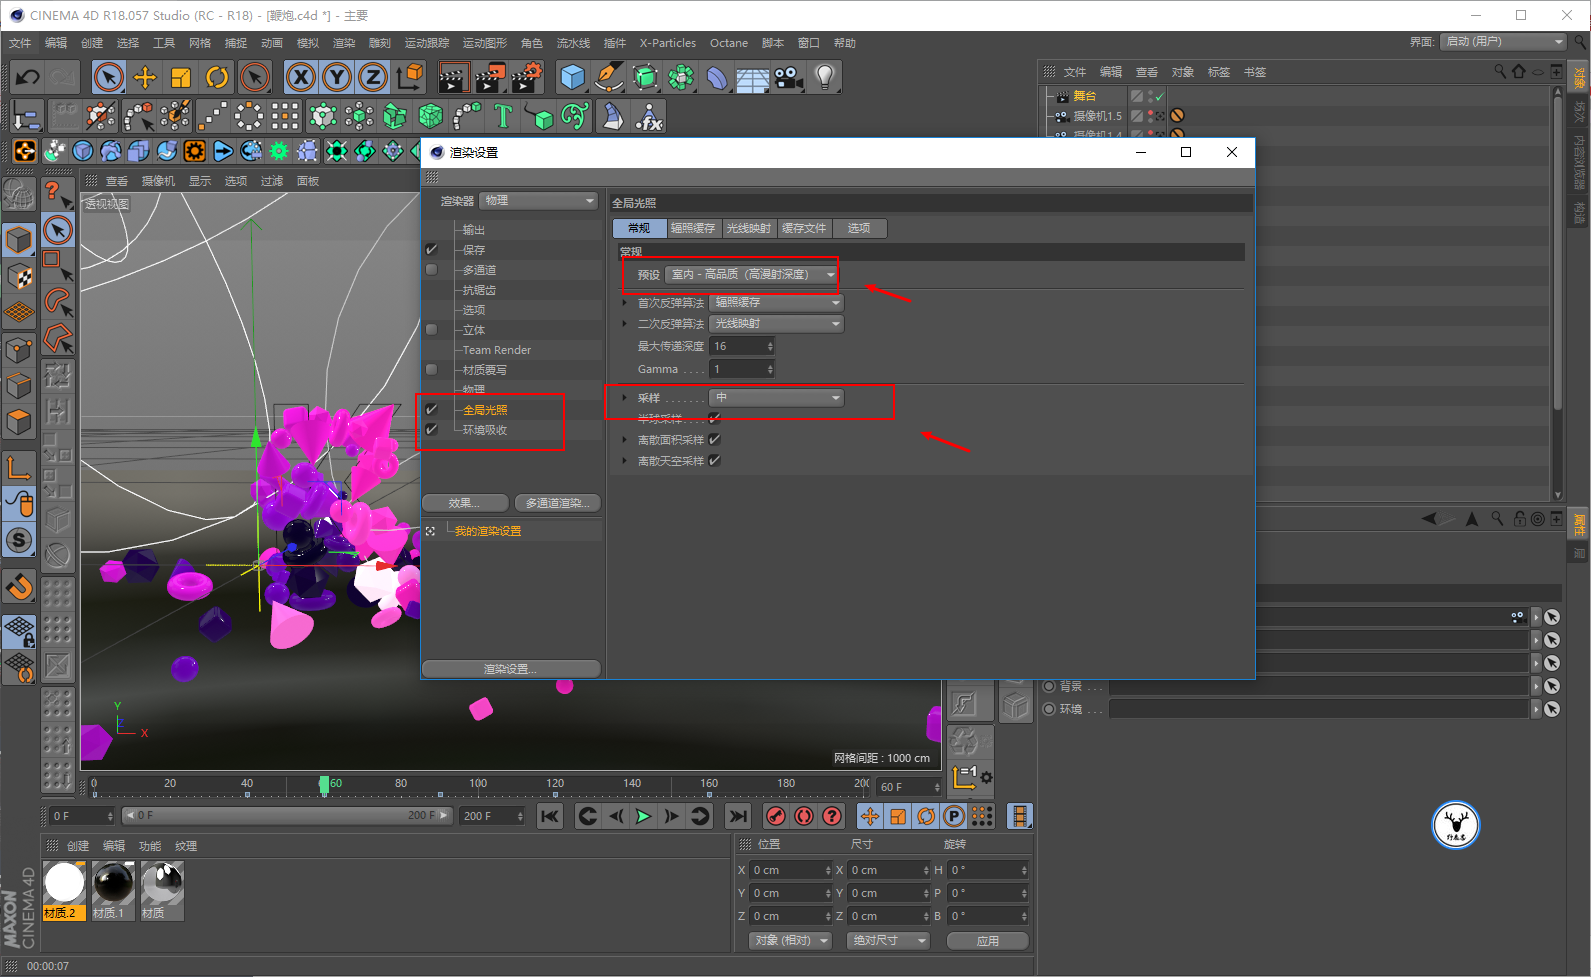Click the Undo arrow icon
This screenshot has width=1591, height=977.
28,77
